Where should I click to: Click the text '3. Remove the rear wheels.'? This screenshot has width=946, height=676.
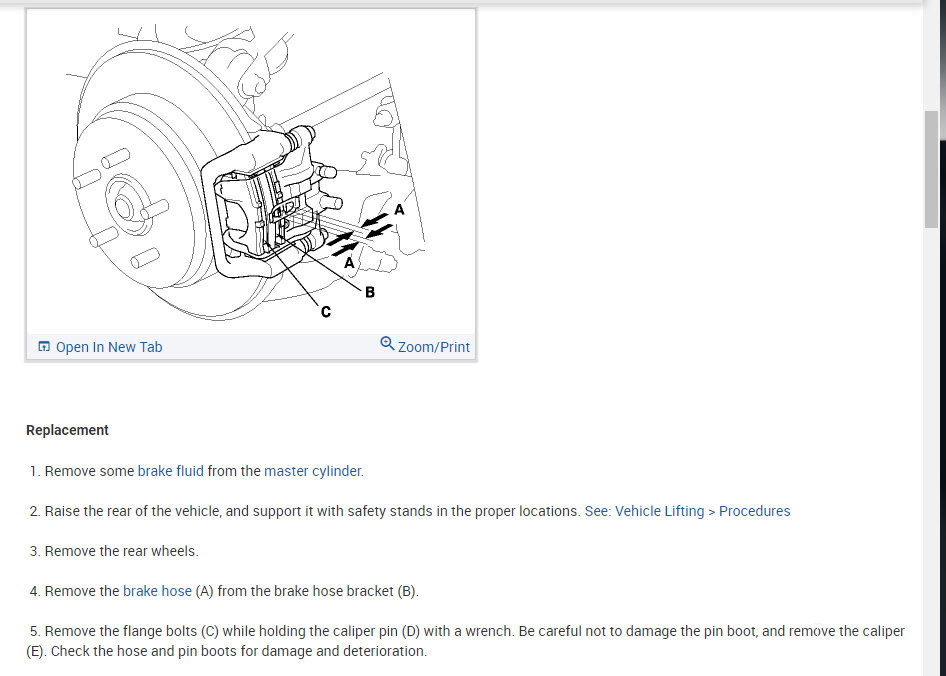click(x=114, y=551)
